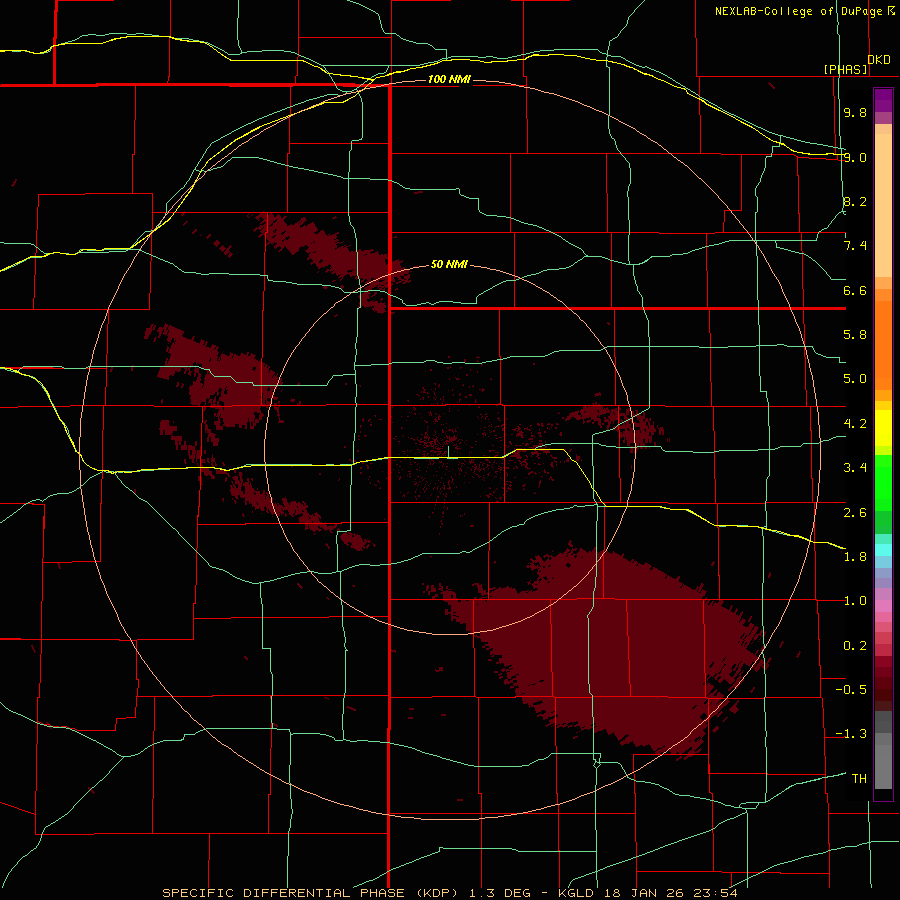Viewport: 900px width, 900px height.
Task: Click the 100 NMI range ring label
Action: point(449,79)
